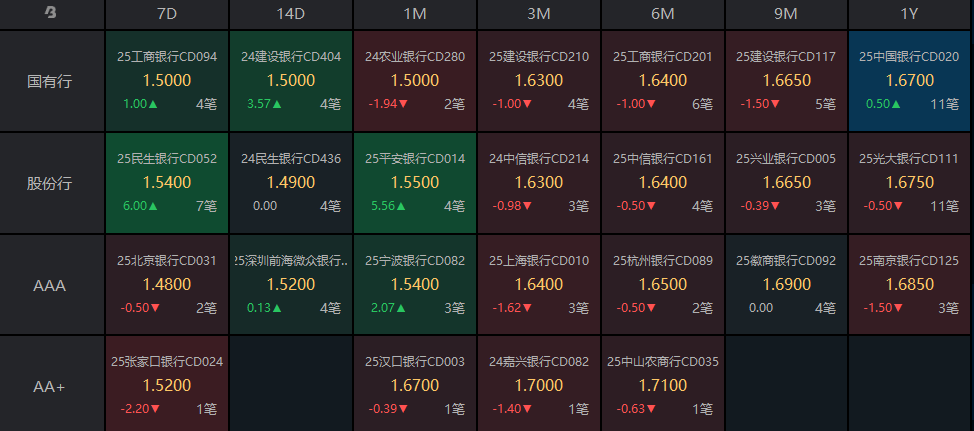
Task: Select the 25平安银行CD014 quote cell
Action: pyautogui.click(x=415, y=183)
